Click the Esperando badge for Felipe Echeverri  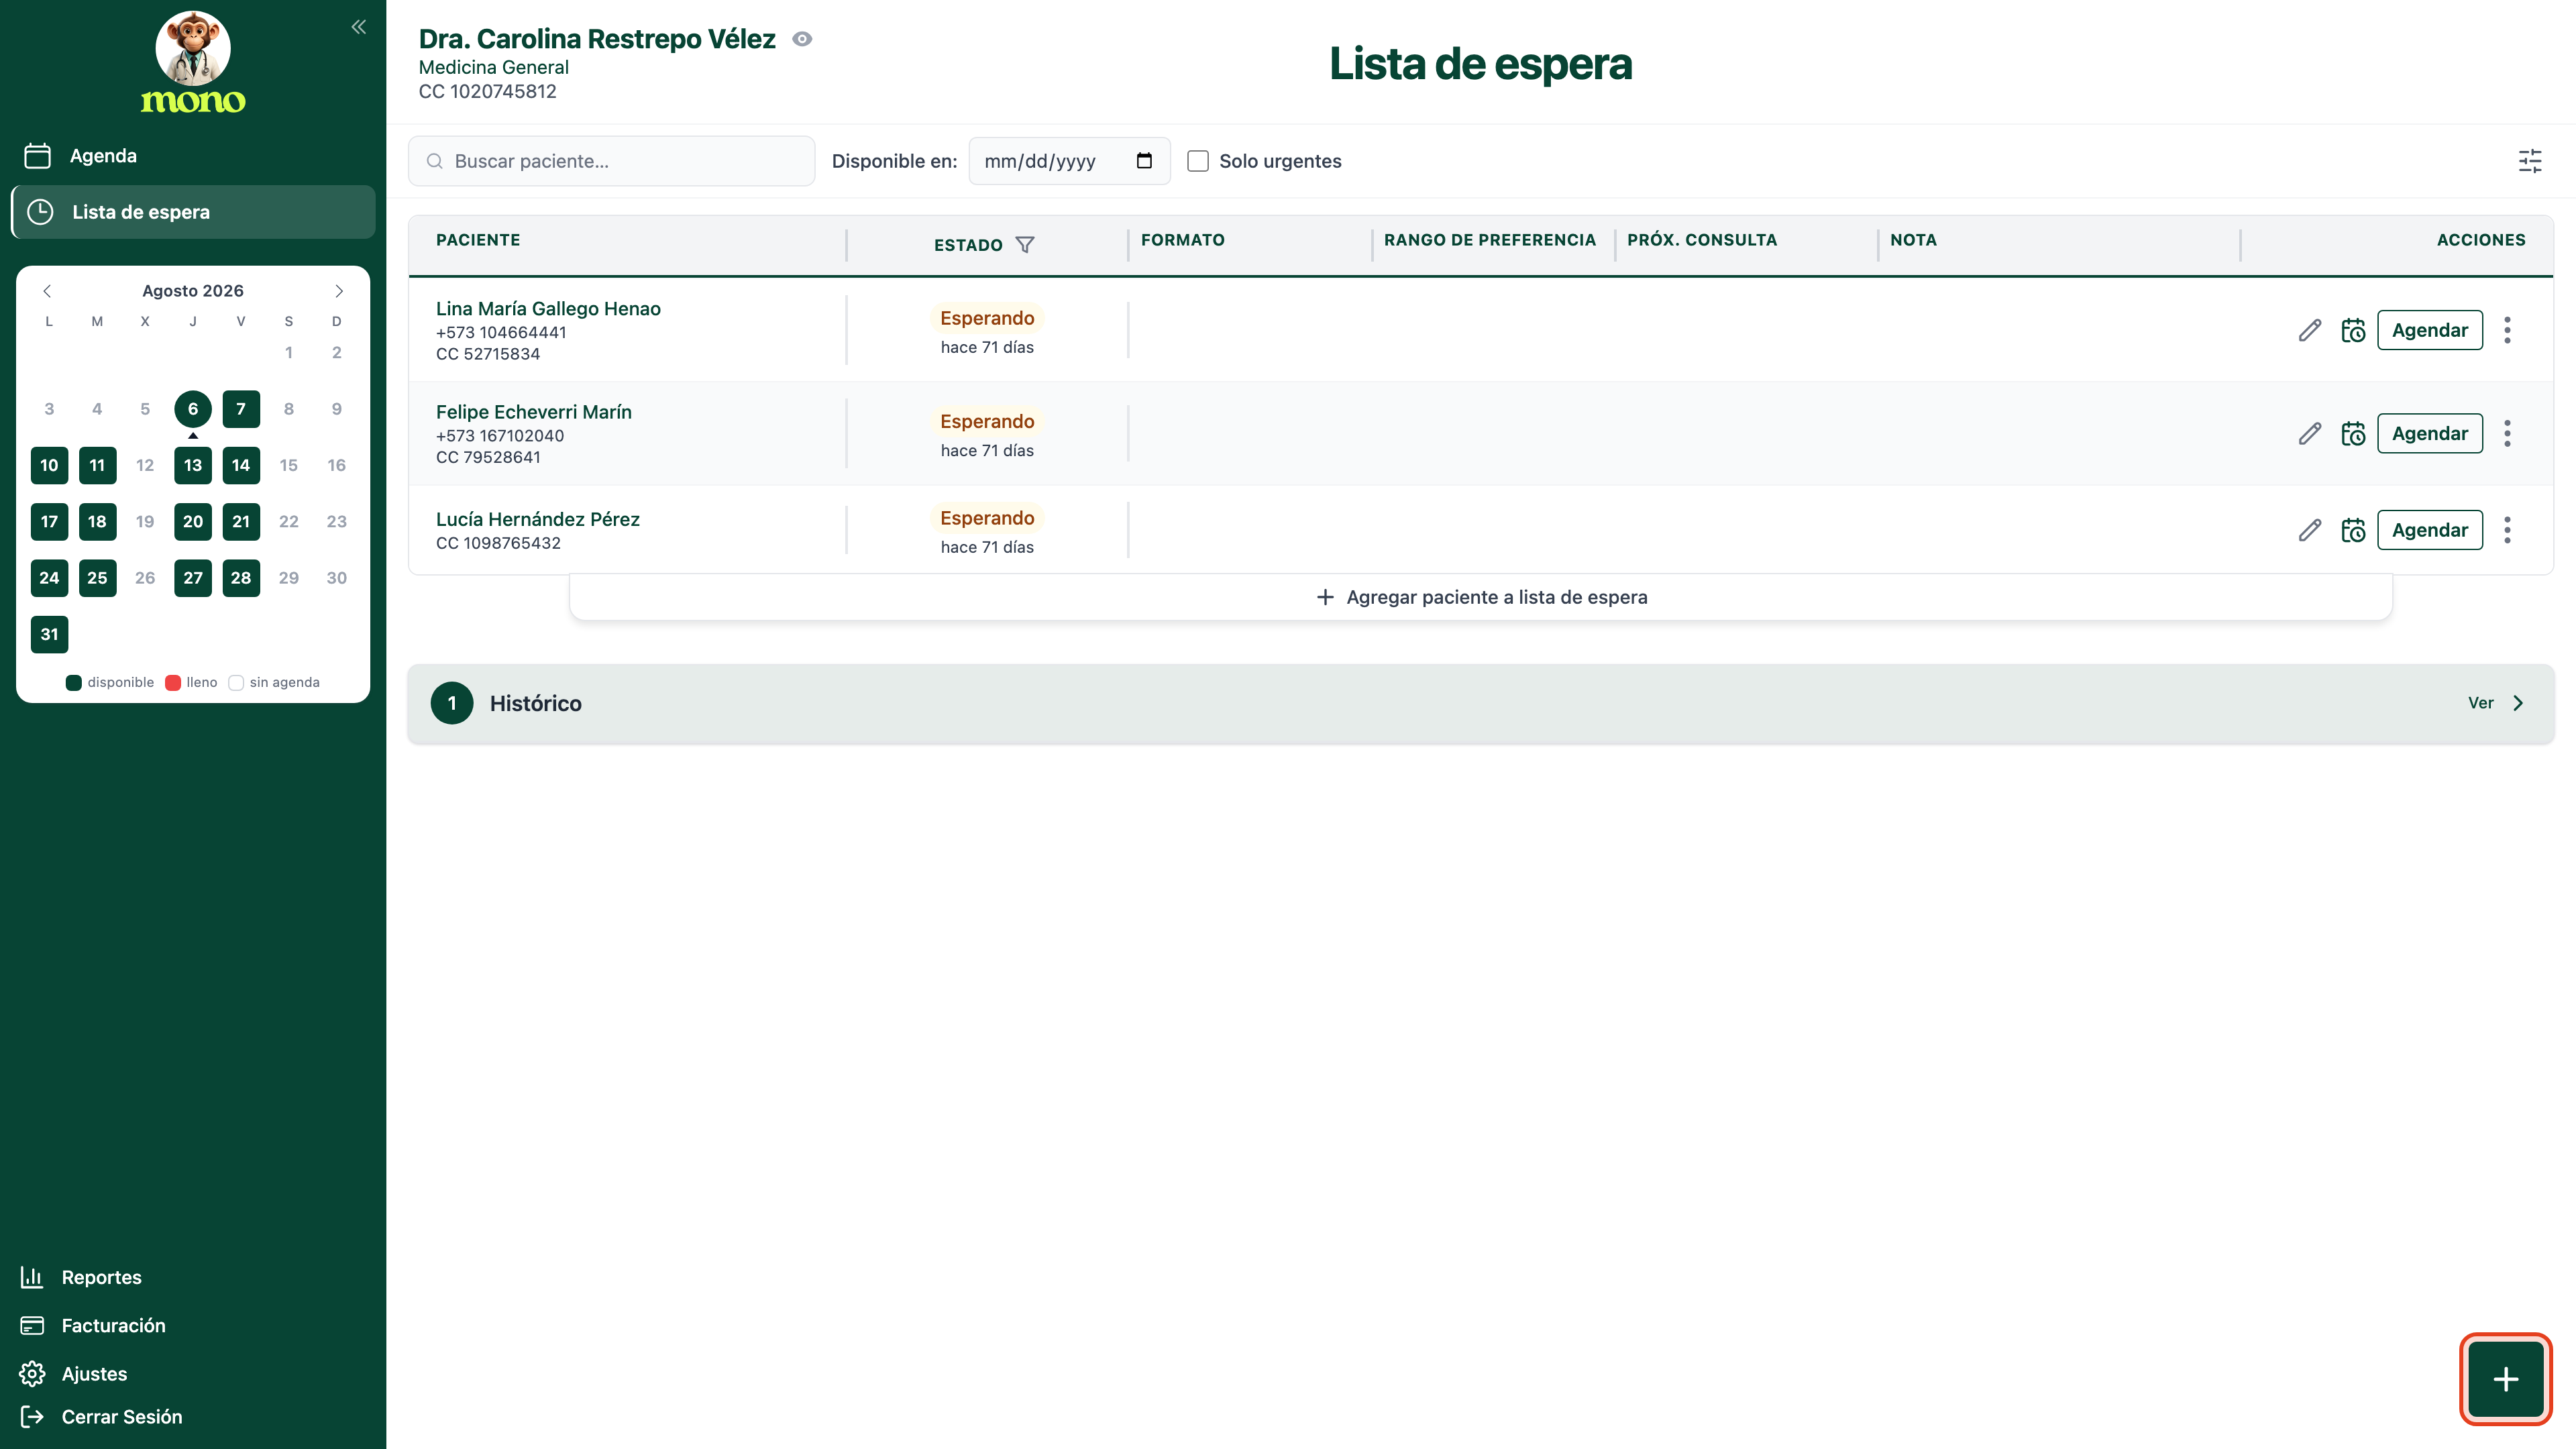(x=987, y=421)
